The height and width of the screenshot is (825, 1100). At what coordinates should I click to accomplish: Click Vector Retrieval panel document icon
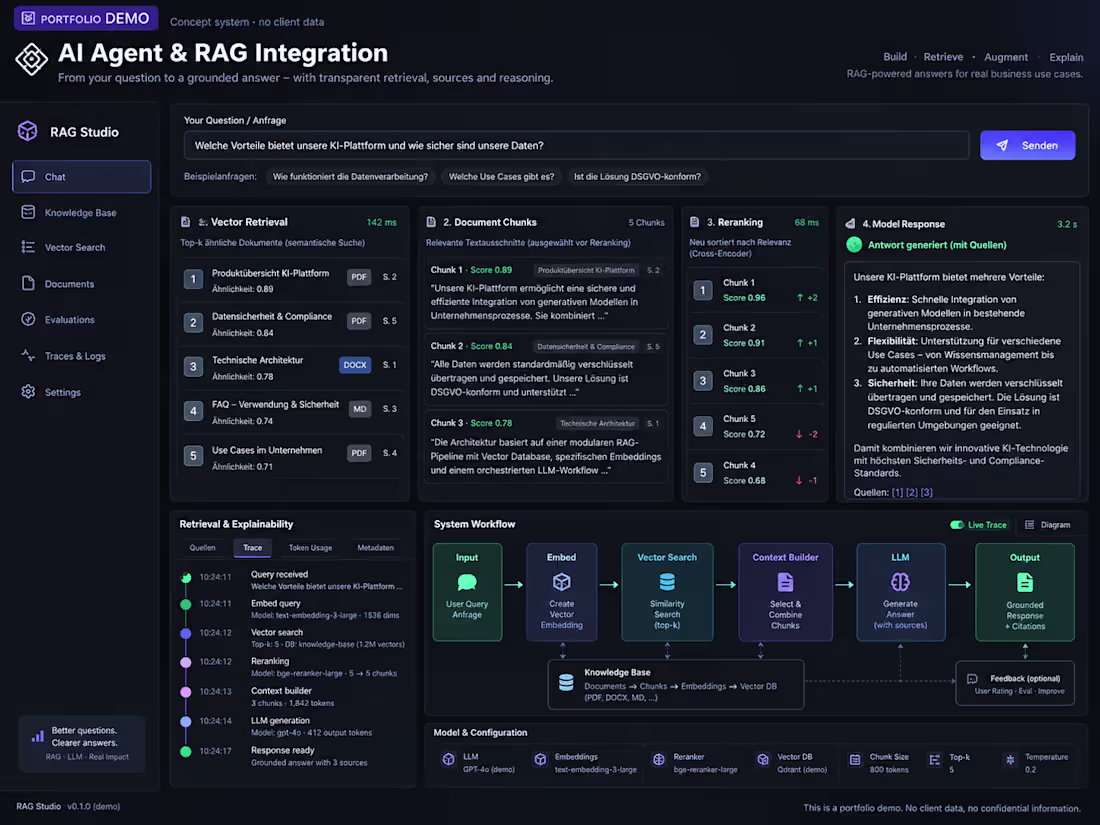coord(186,222)
